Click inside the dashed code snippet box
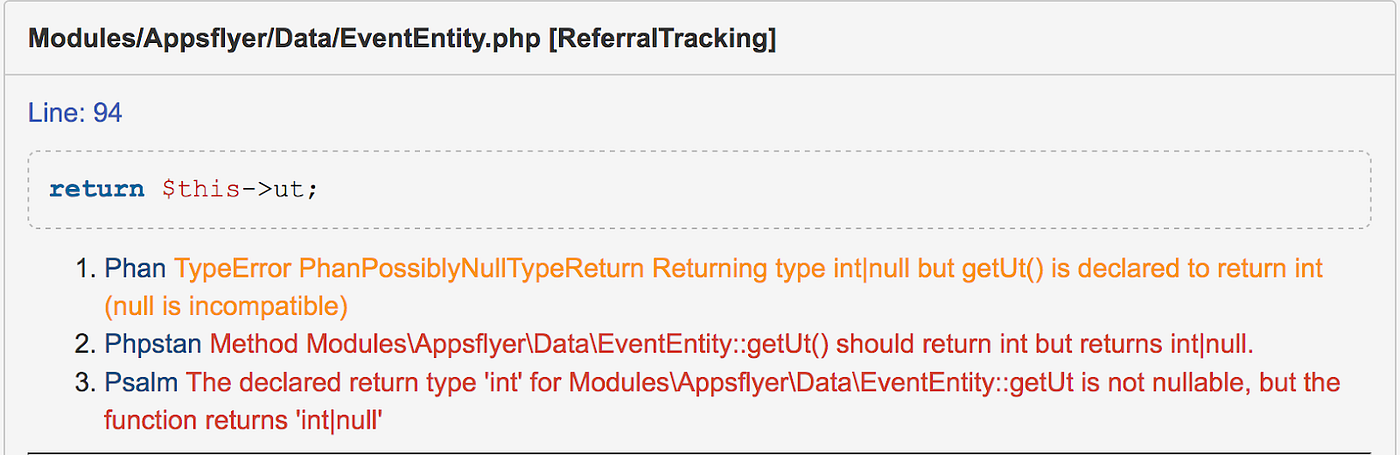Screen dimensions: 1400x455 [800, 189]
